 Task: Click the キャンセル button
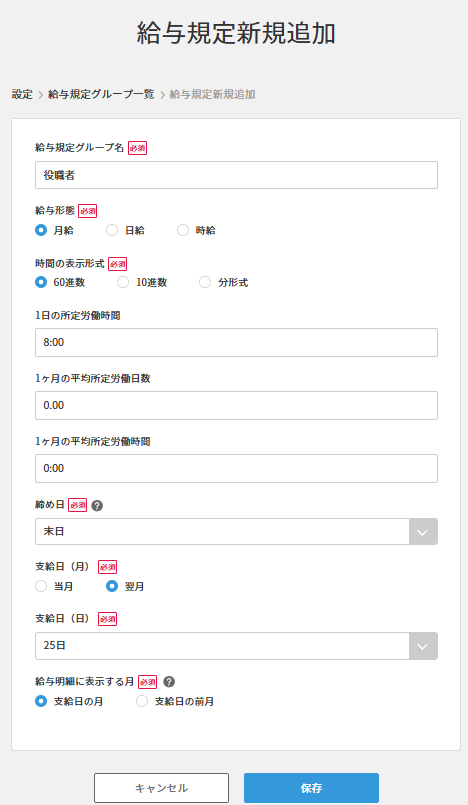click(x=161, y=788)
